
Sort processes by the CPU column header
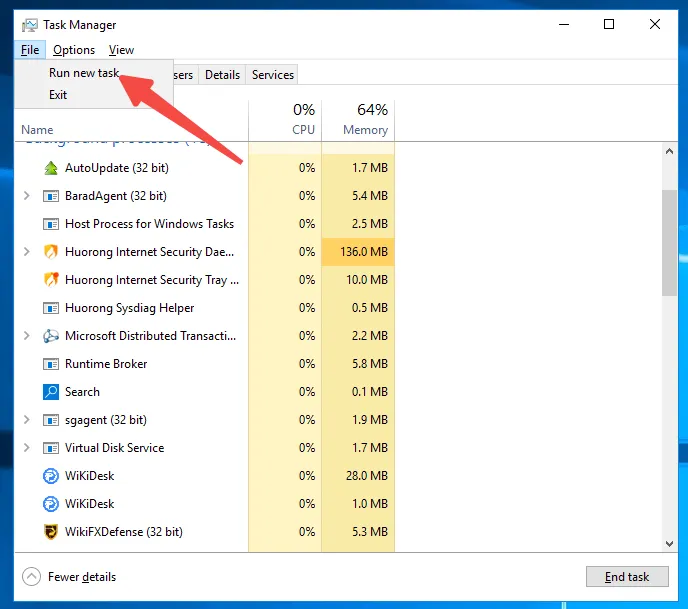(x=285, y=121)
